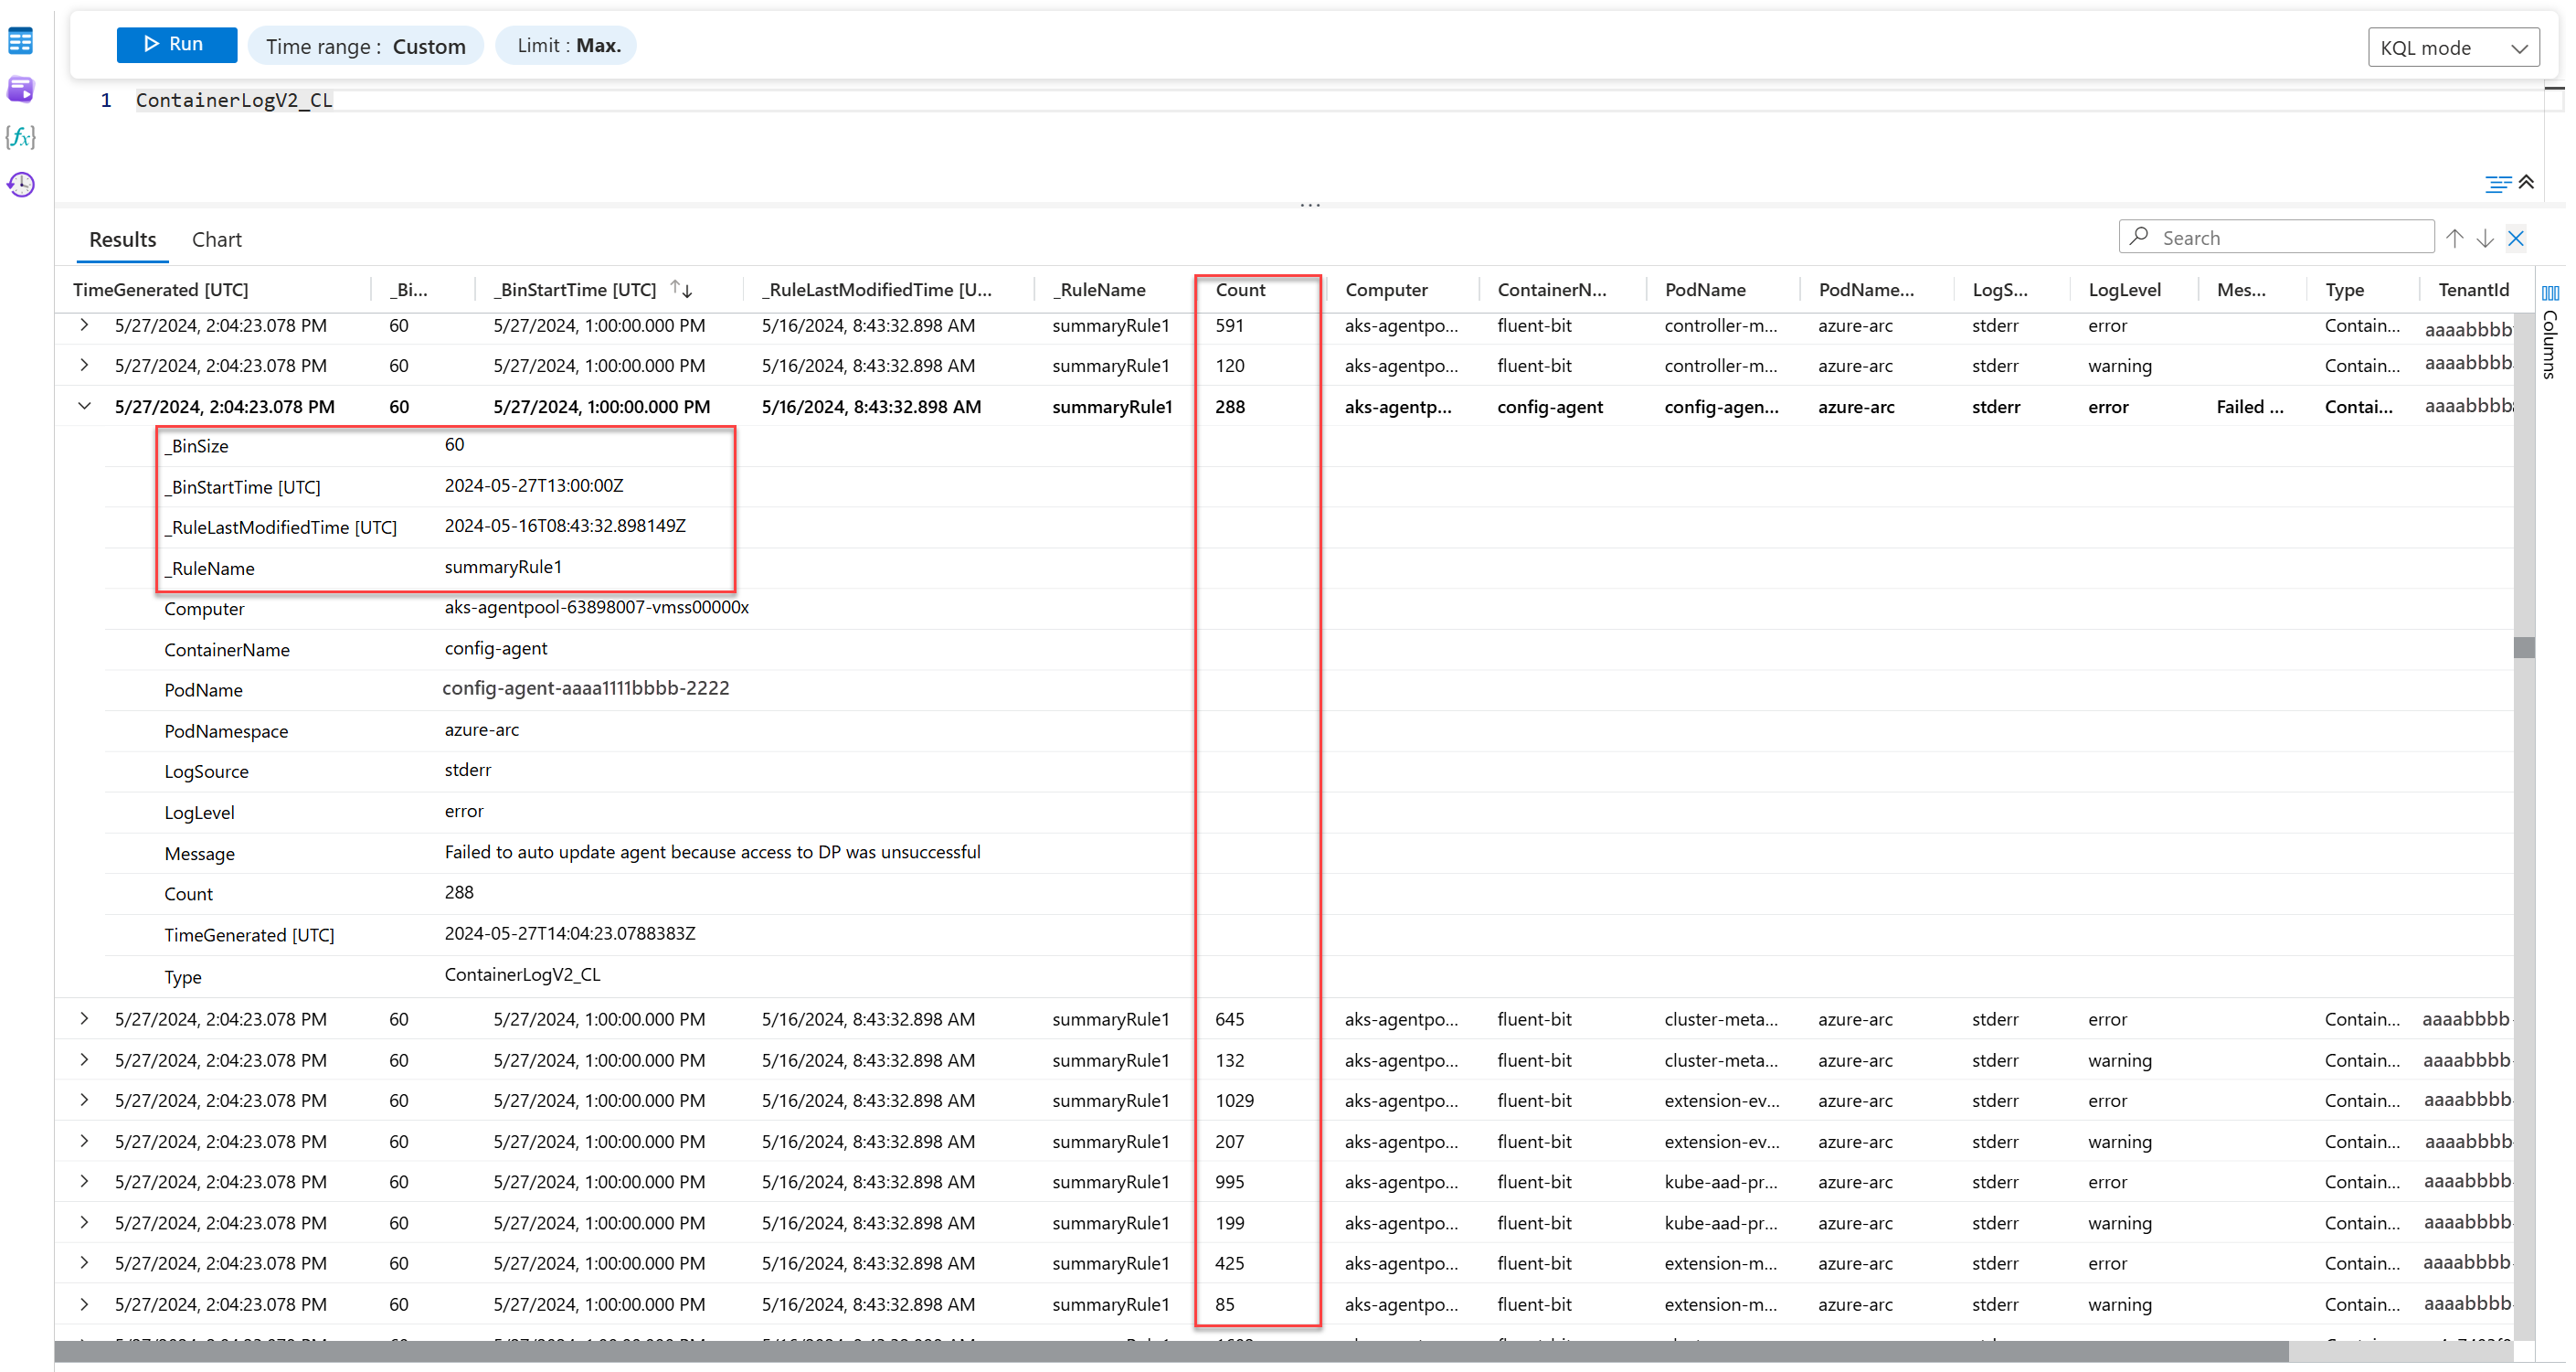Sort by TimeGenerated [UTC] column header
The height and width of the screenshot is (1372, 2576).
(x=161, y=290)
